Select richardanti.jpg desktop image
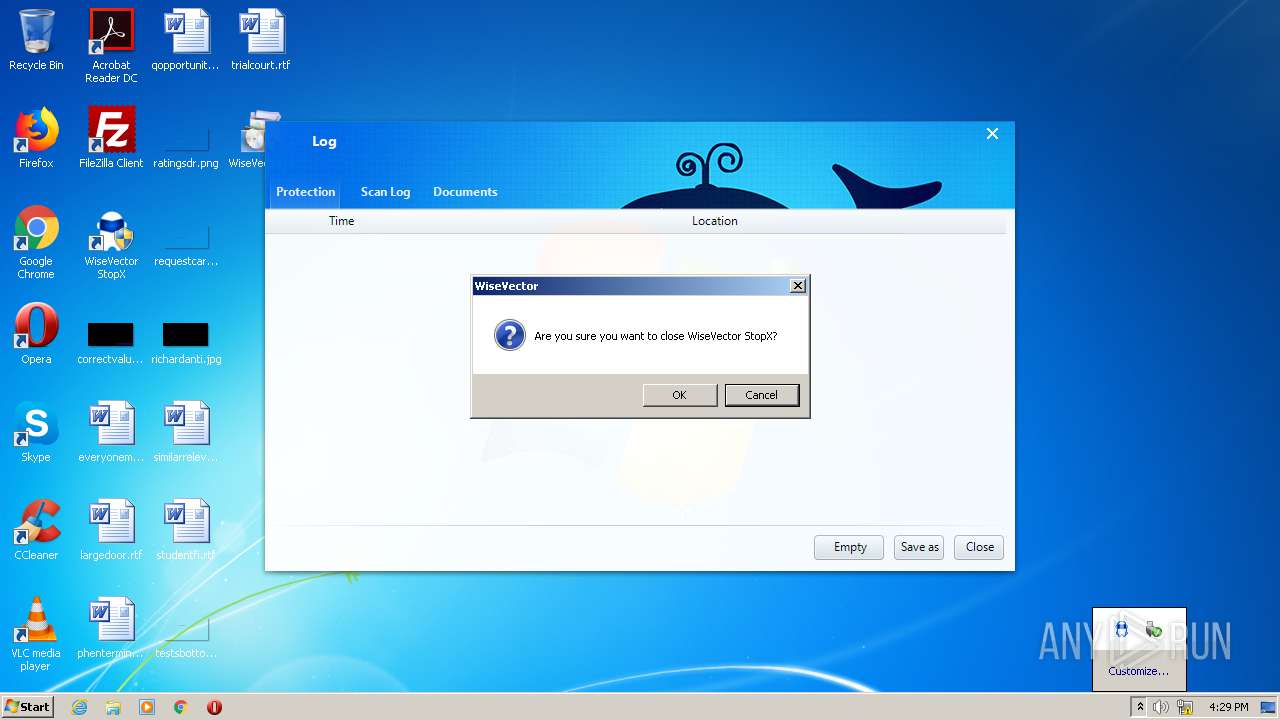The height and width of the screenshot is (720, 1280). (185, 342)
